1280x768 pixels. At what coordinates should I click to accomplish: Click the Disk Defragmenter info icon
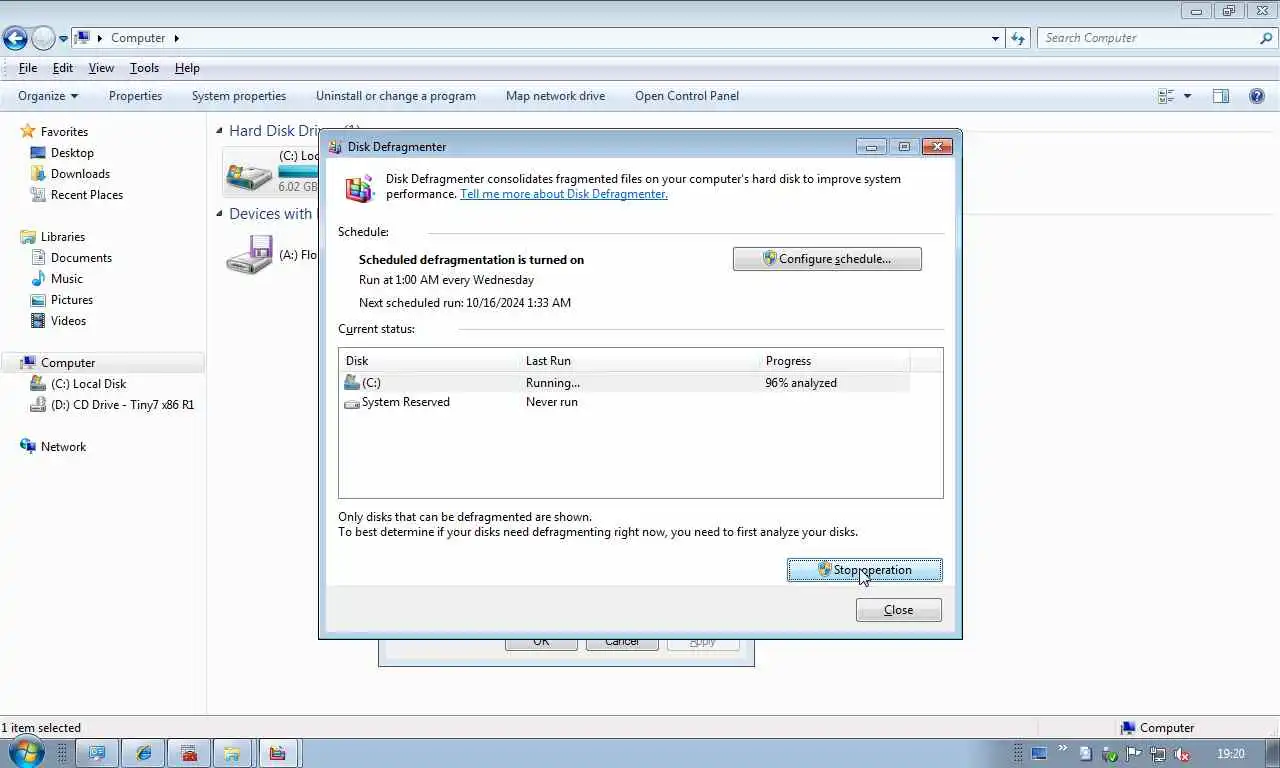click(359, 187)
